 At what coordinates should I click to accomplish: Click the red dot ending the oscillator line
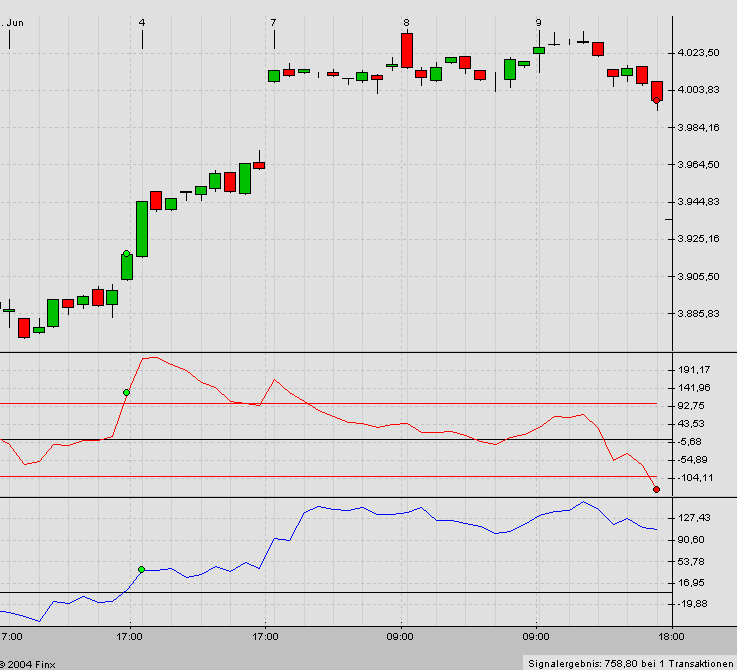point(656,489)
